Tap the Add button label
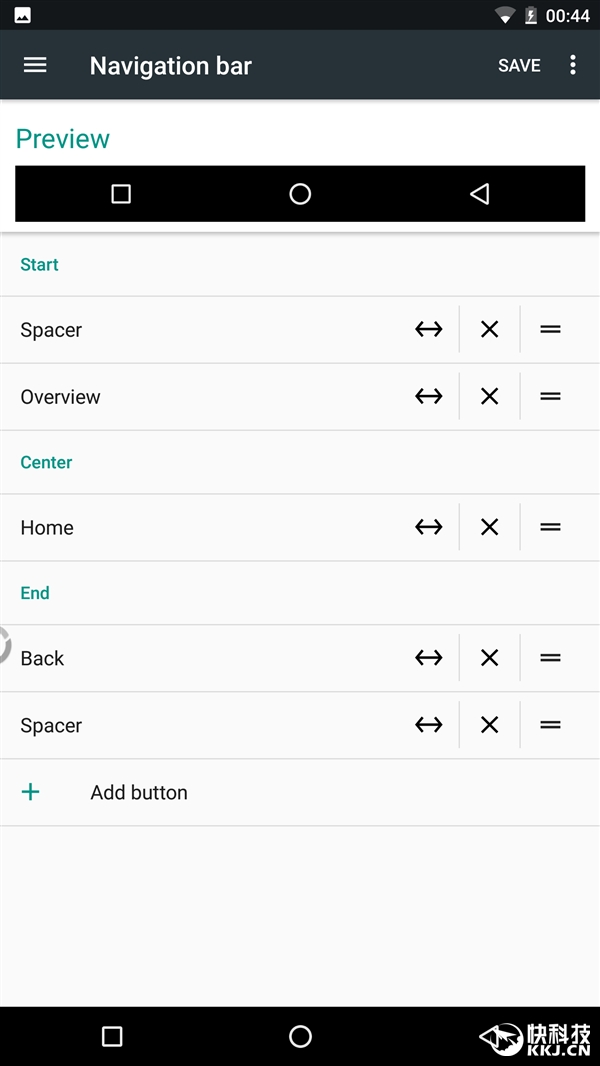The image size is (600, 1066). tap(139, 793)
